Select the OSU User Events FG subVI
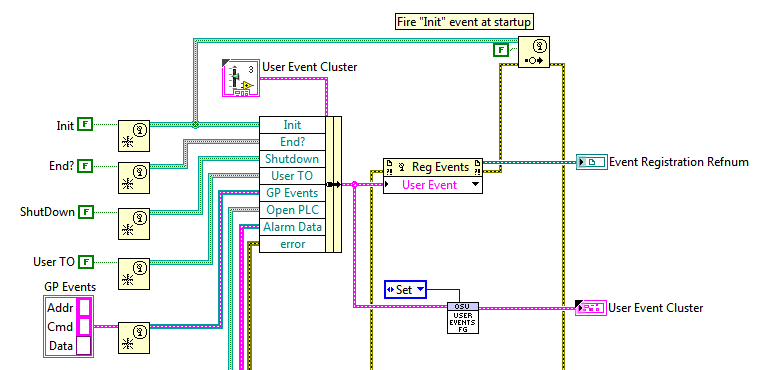The height and width of the screenshot is (370, 761). click(x=463, y=318)
